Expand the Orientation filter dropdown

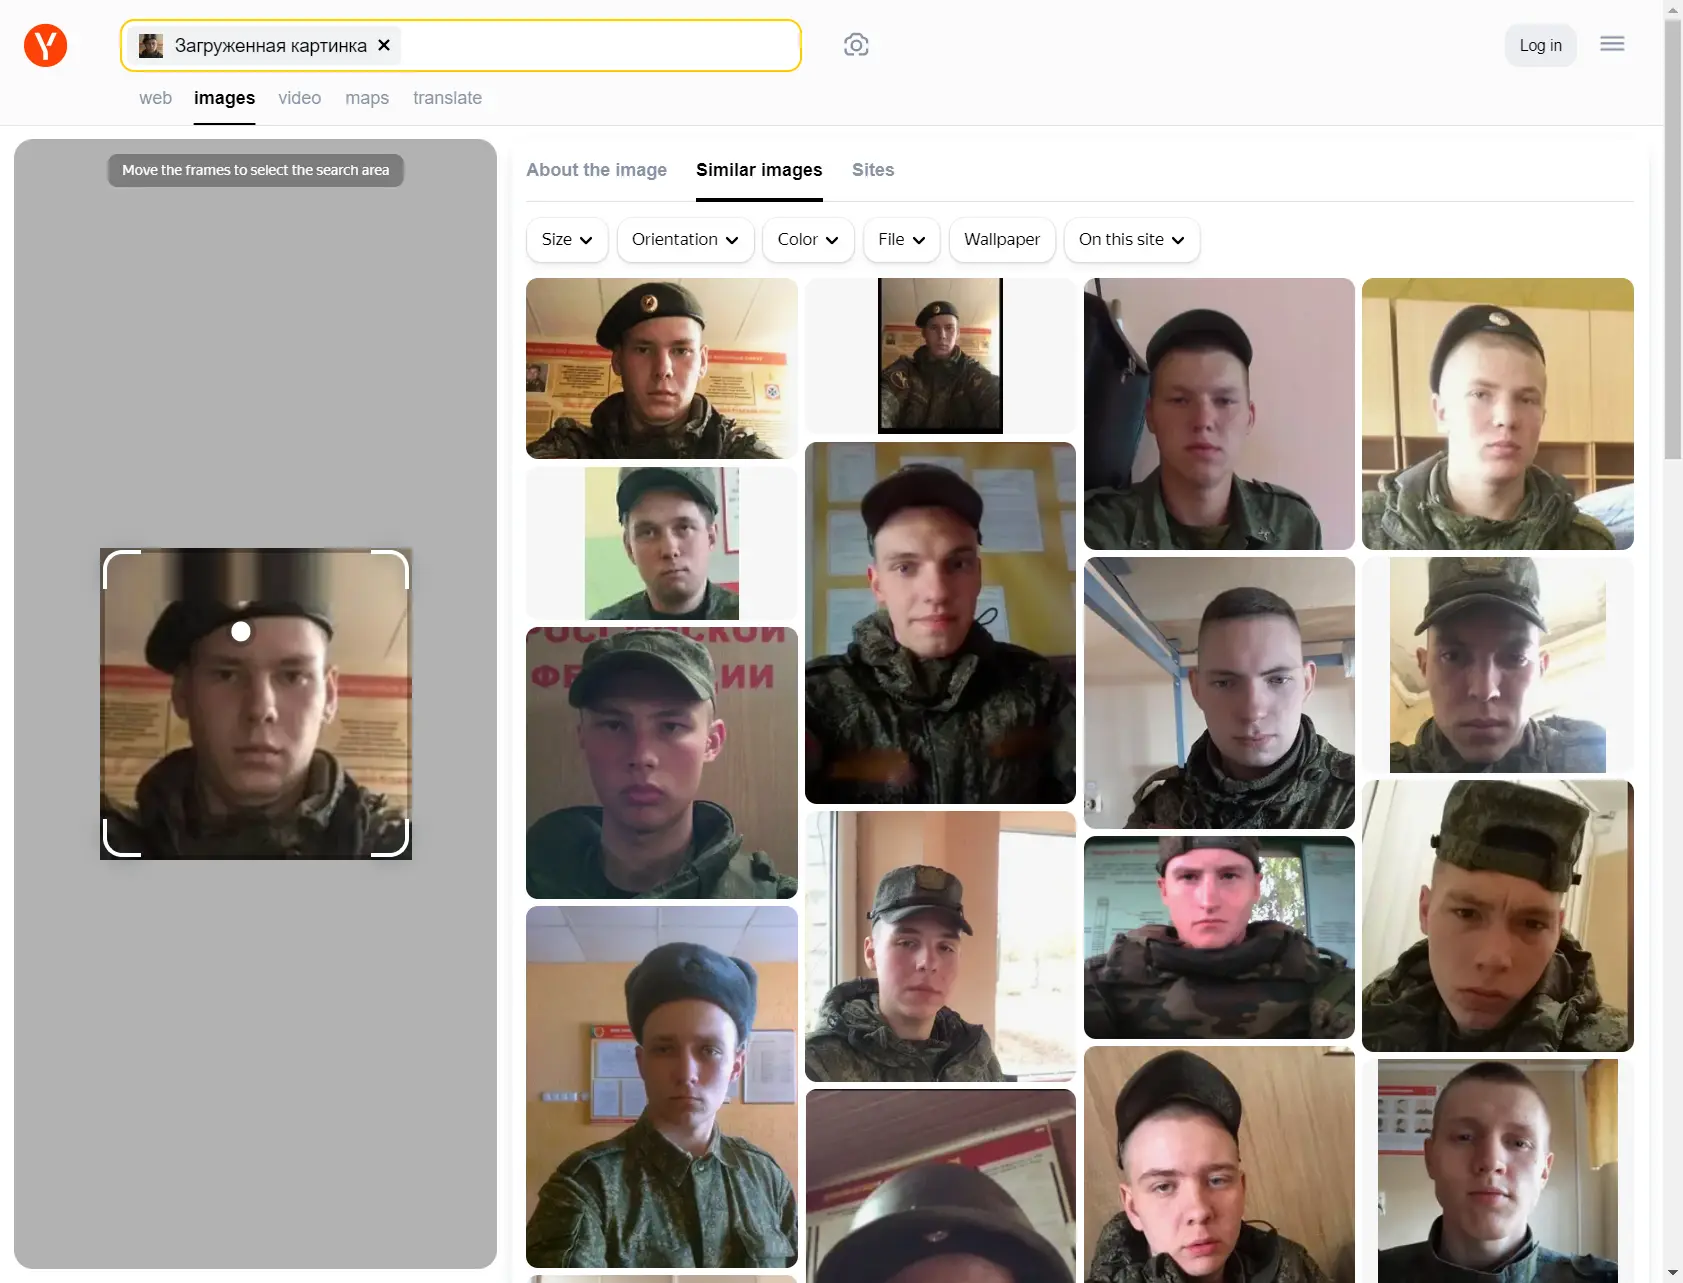point(685,240)
